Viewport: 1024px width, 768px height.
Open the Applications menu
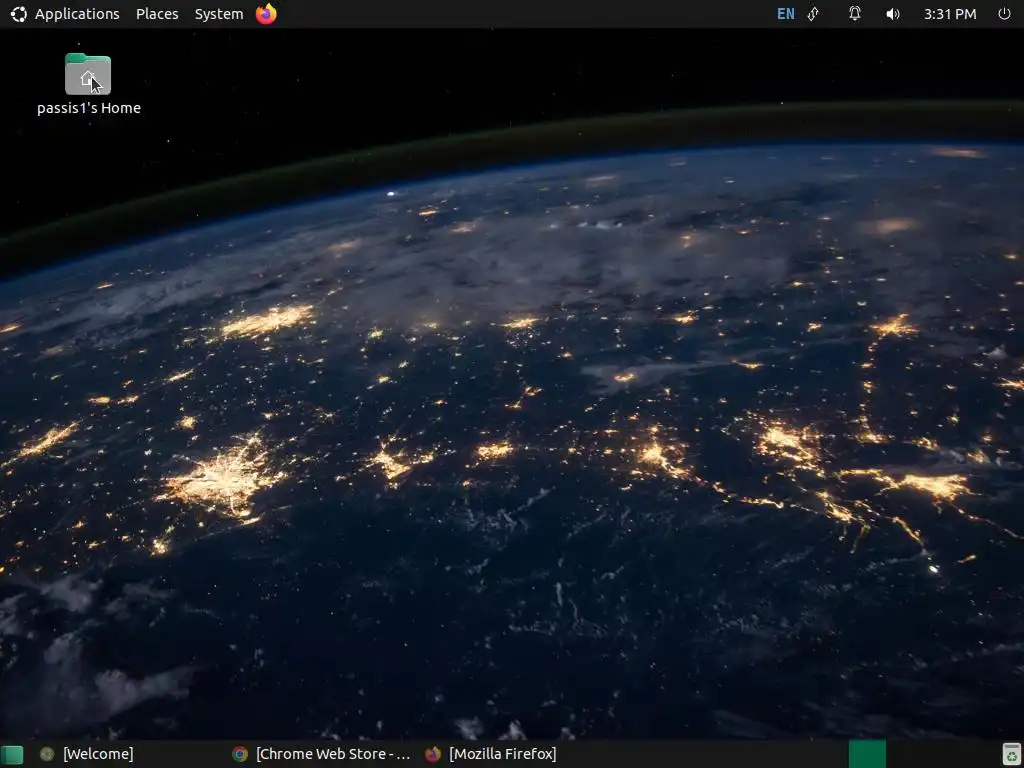(x=77, y=14)
